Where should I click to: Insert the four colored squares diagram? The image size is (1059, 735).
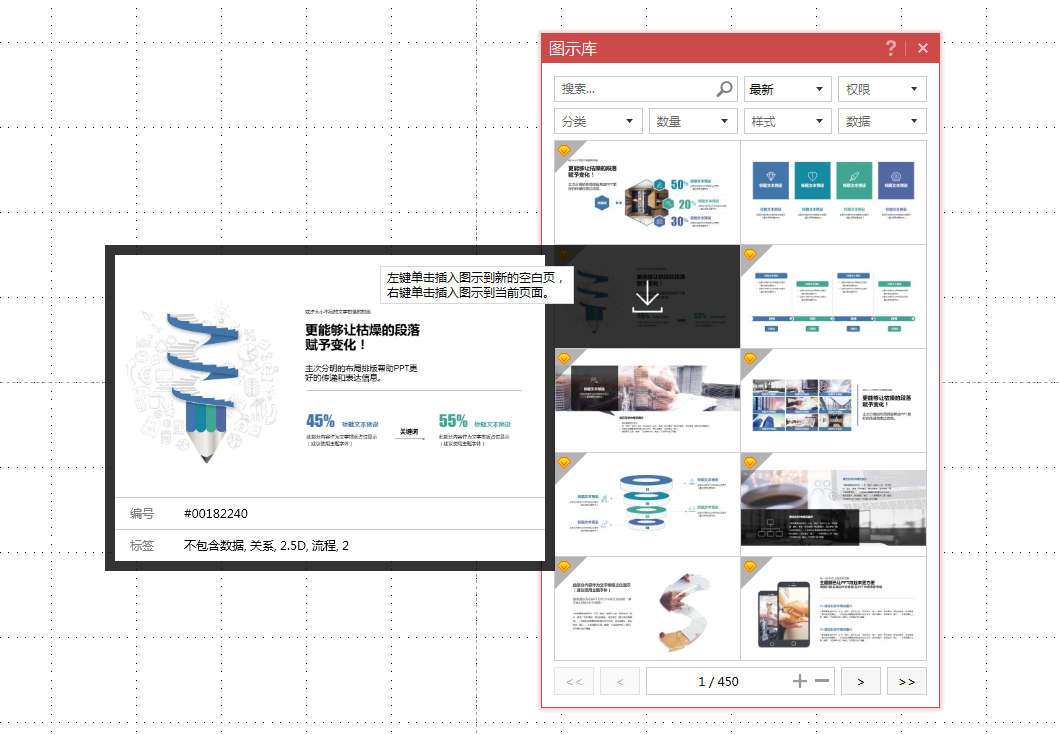tap(833, 193)
